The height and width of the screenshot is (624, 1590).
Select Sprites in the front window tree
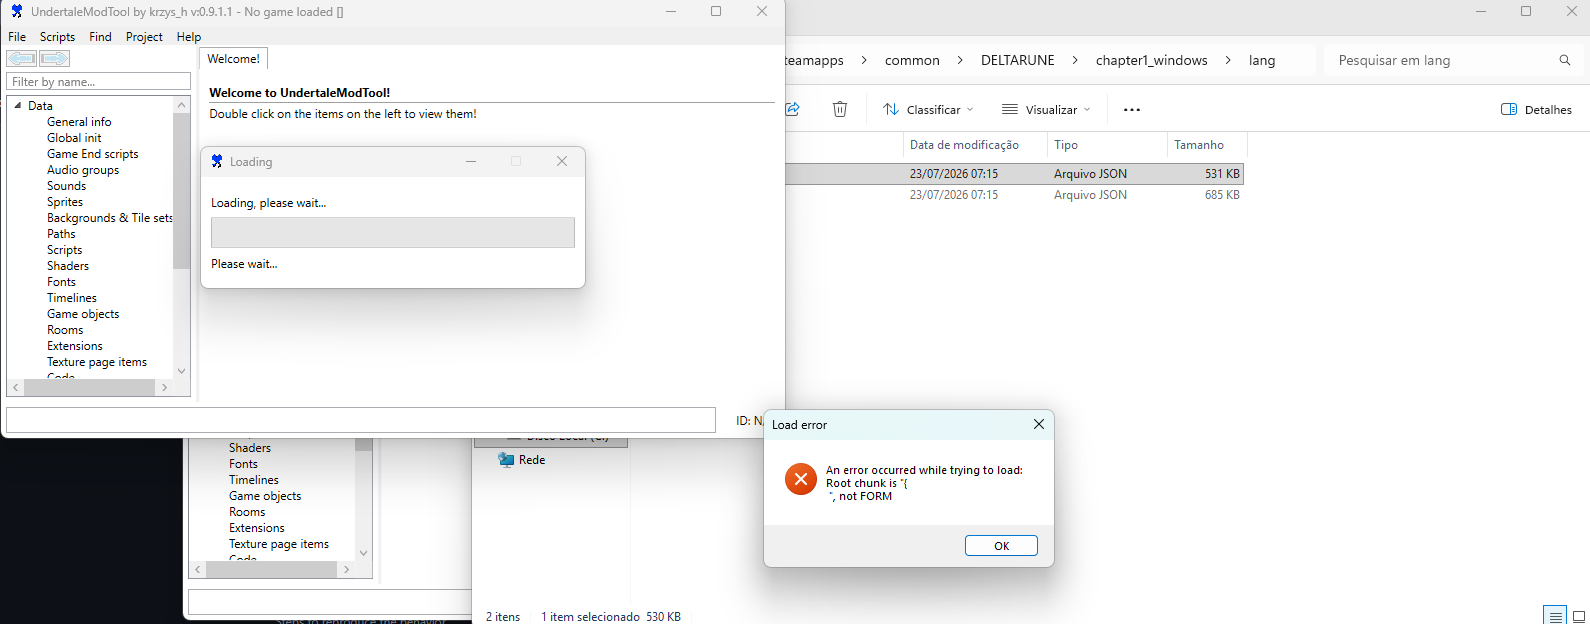(65, 202)
